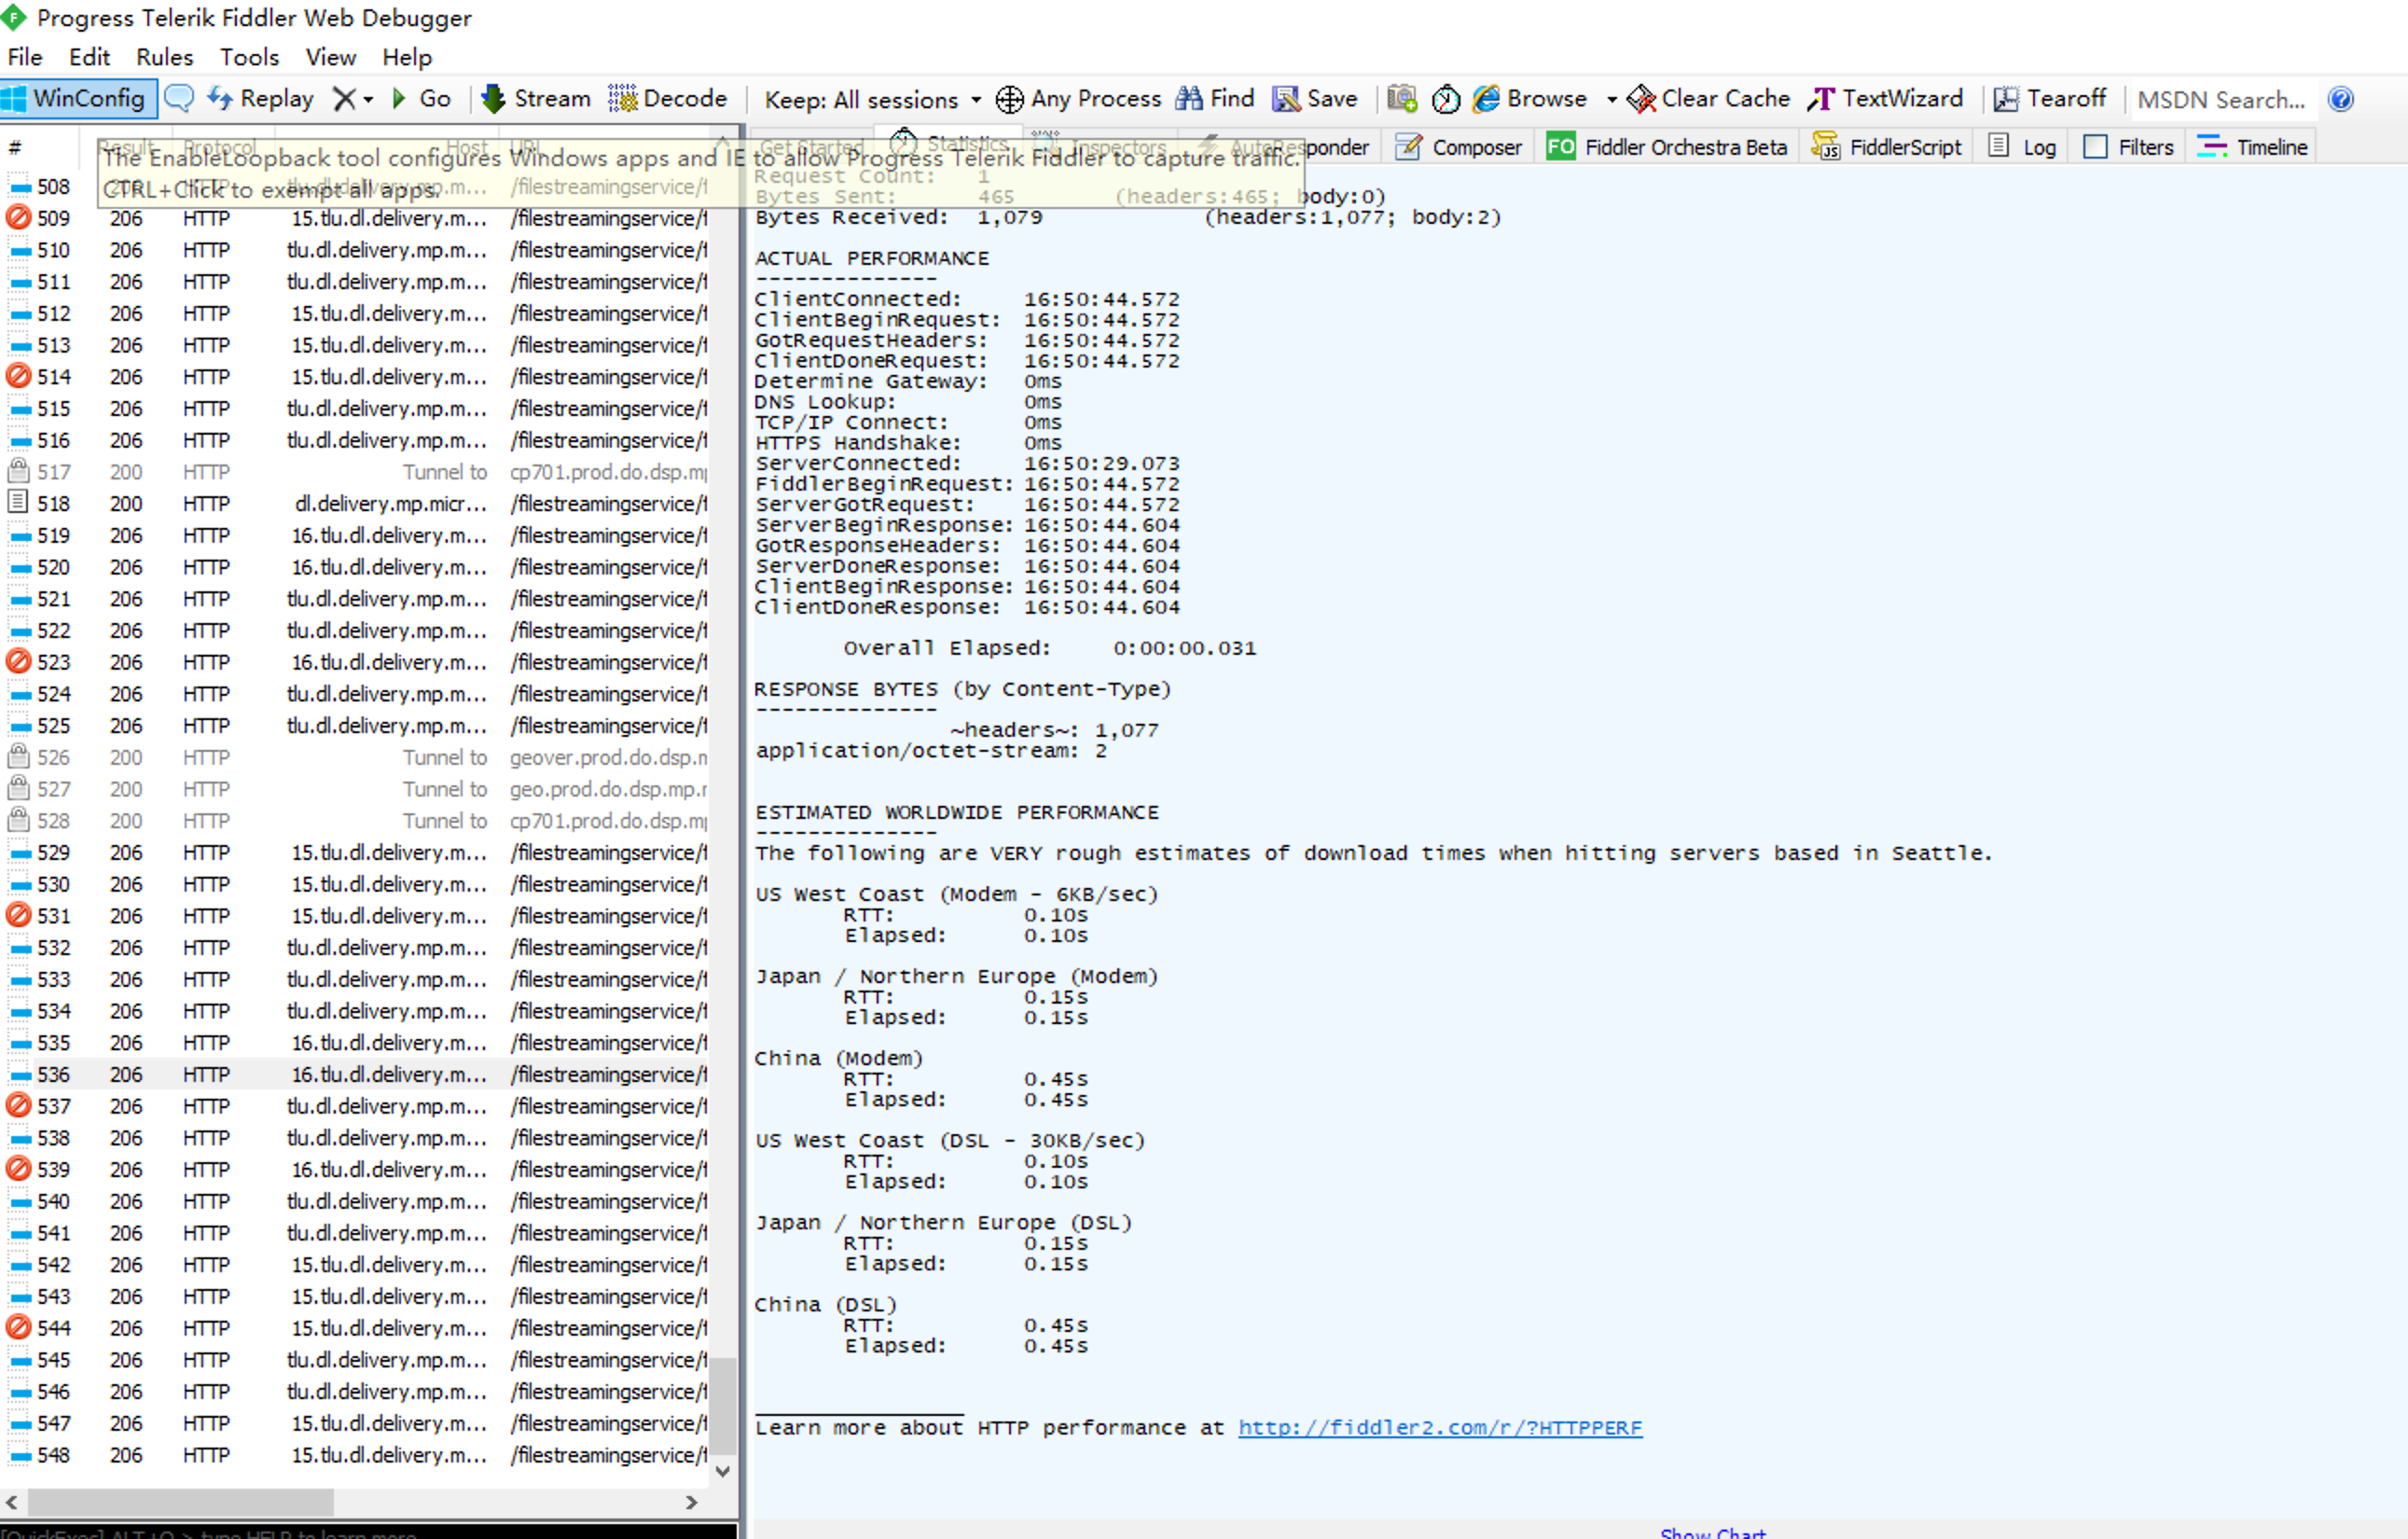
Task: Select session 509 blocked icon
Action: click(x=18, y=217)
